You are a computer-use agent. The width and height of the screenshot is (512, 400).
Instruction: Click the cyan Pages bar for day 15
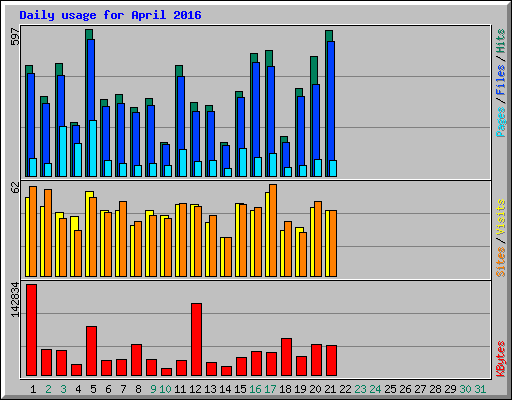coord(243,163)
